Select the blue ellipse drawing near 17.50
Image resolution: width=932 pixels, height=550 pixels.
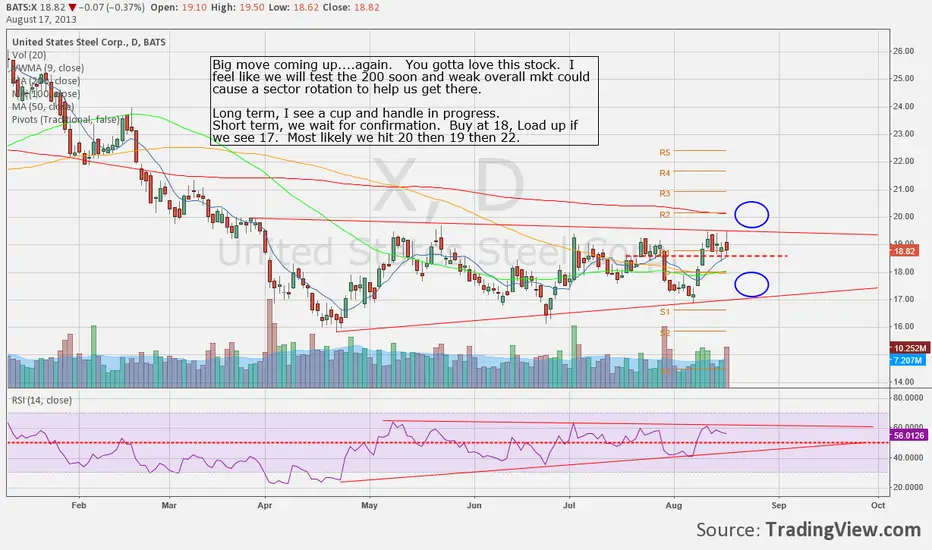click(x=751, y=284)
